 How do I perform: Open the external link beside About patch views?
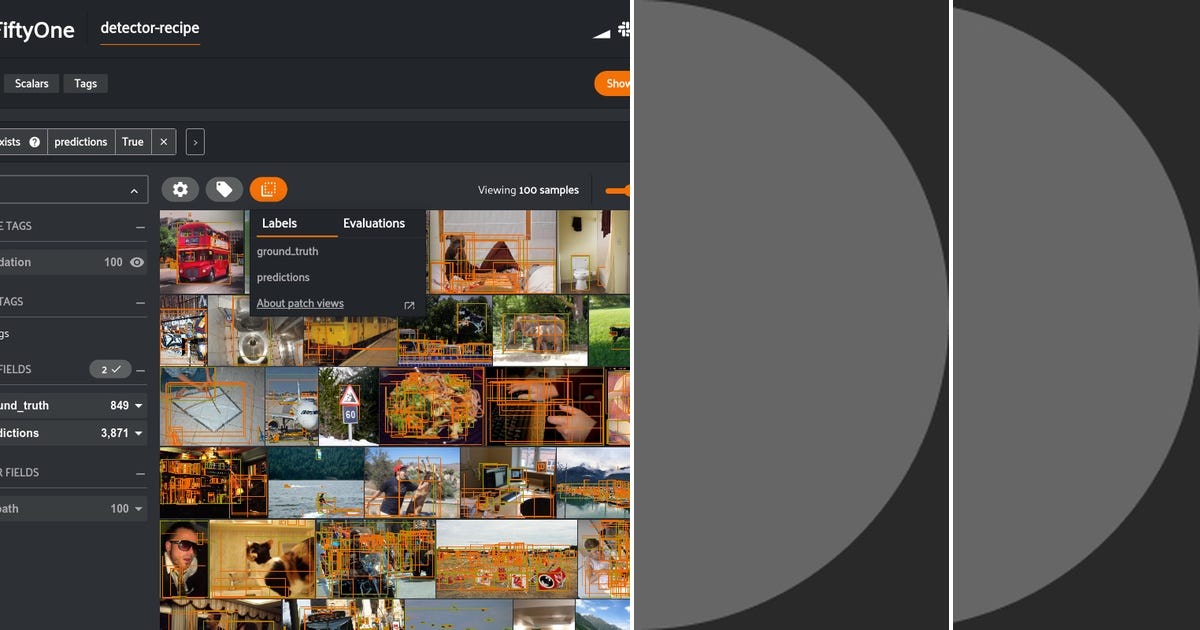(409, 303)
